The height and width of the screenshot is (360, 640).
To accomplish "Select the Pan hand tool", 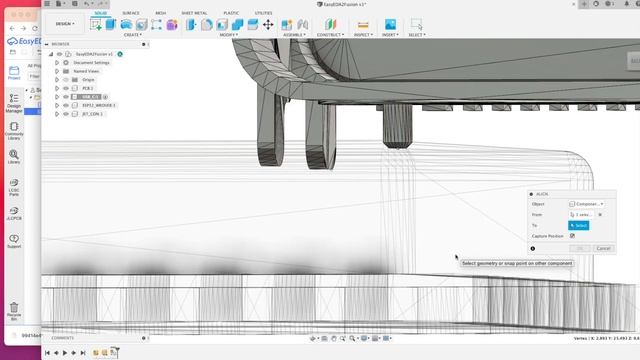I will [x=334, y=338].
